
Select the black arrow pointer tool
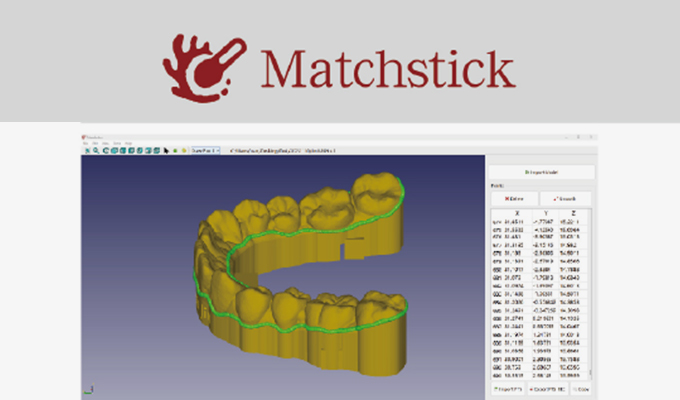point(166,151)
